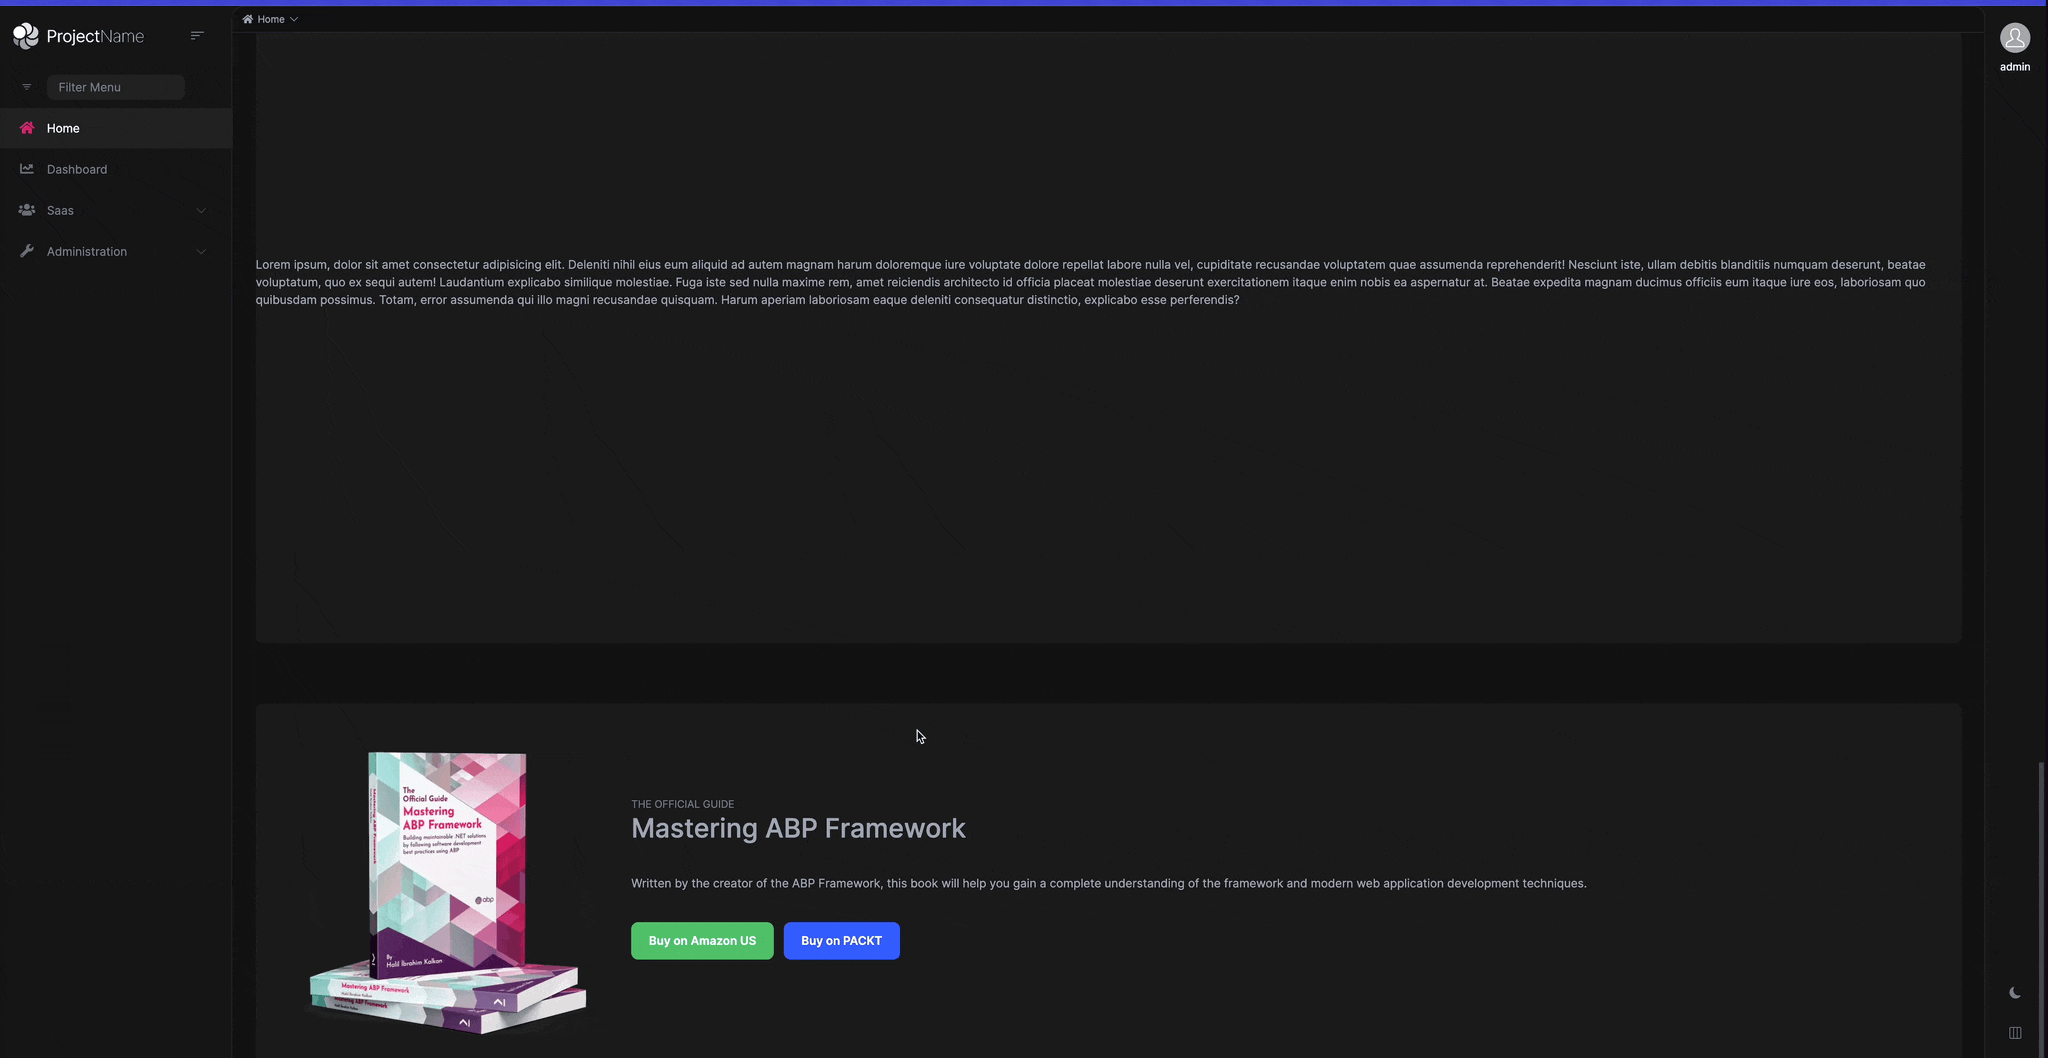
Task: Open the Home menu item
Action: [116, 128]
